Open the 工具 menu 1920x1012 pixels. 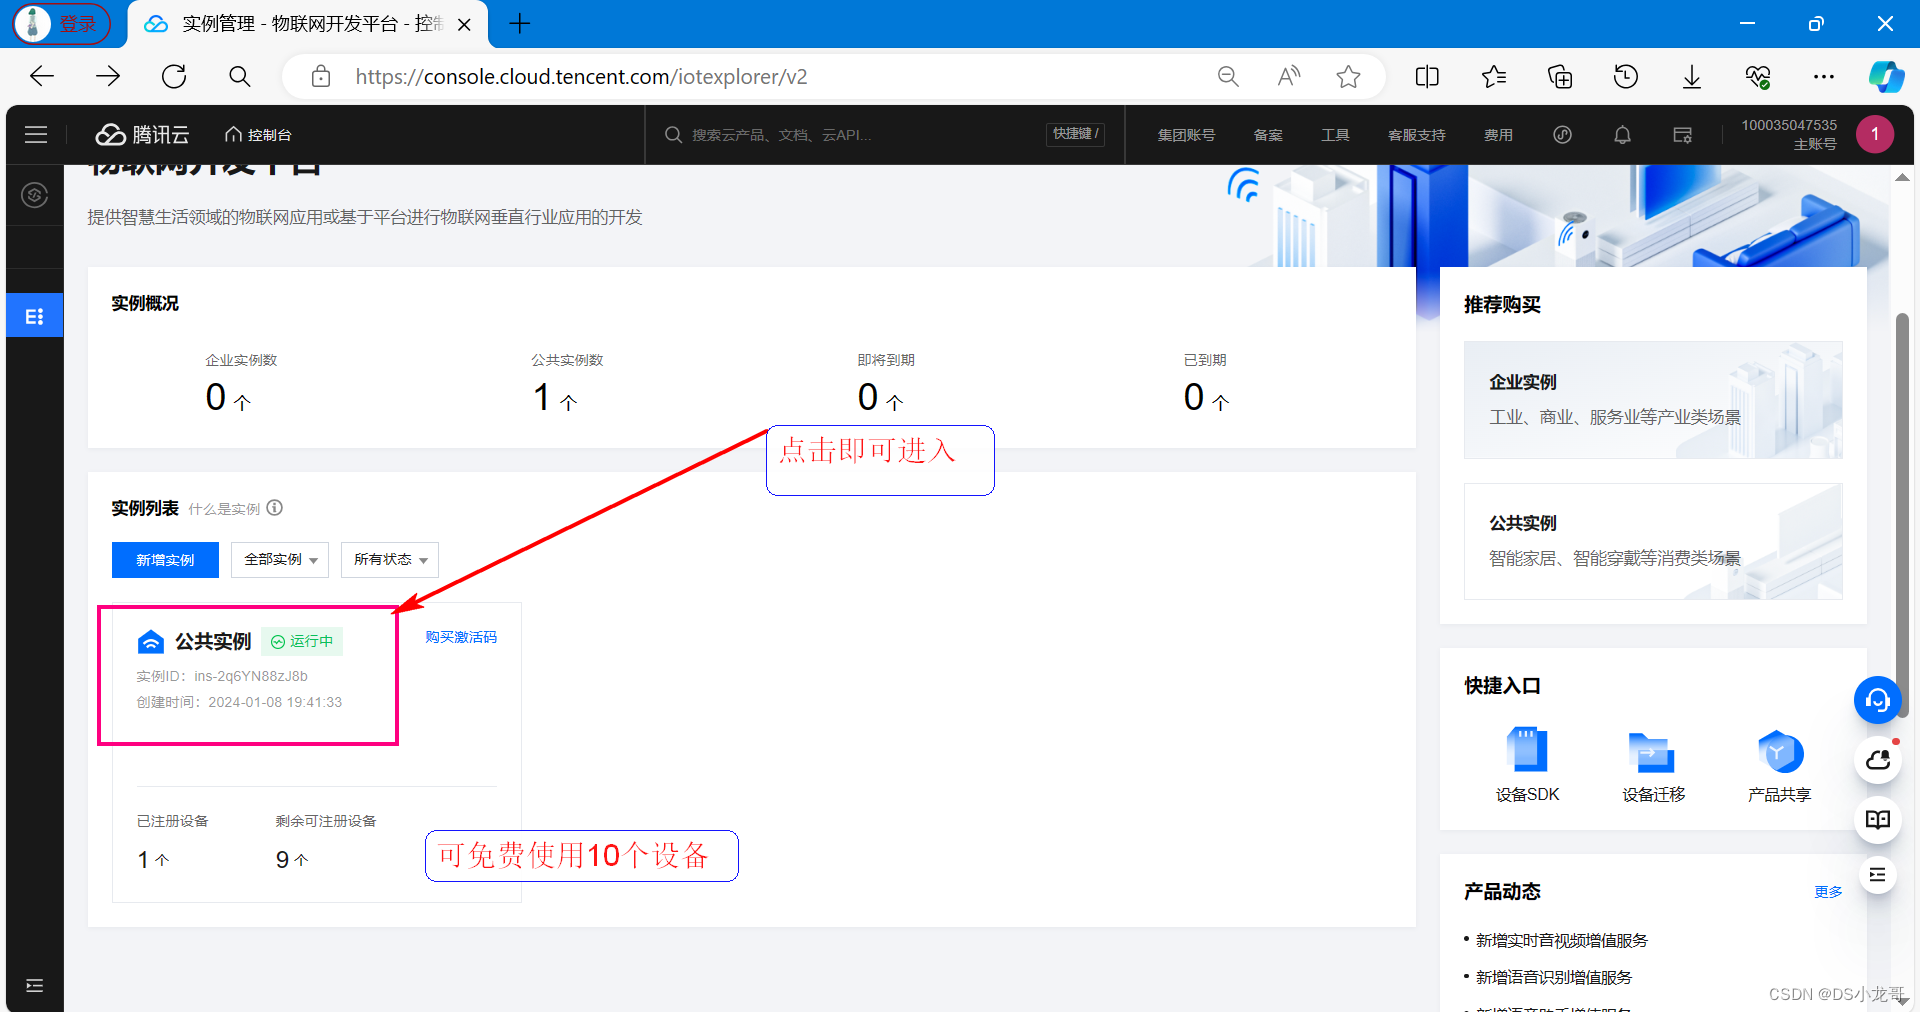(x=1335, y=134)
